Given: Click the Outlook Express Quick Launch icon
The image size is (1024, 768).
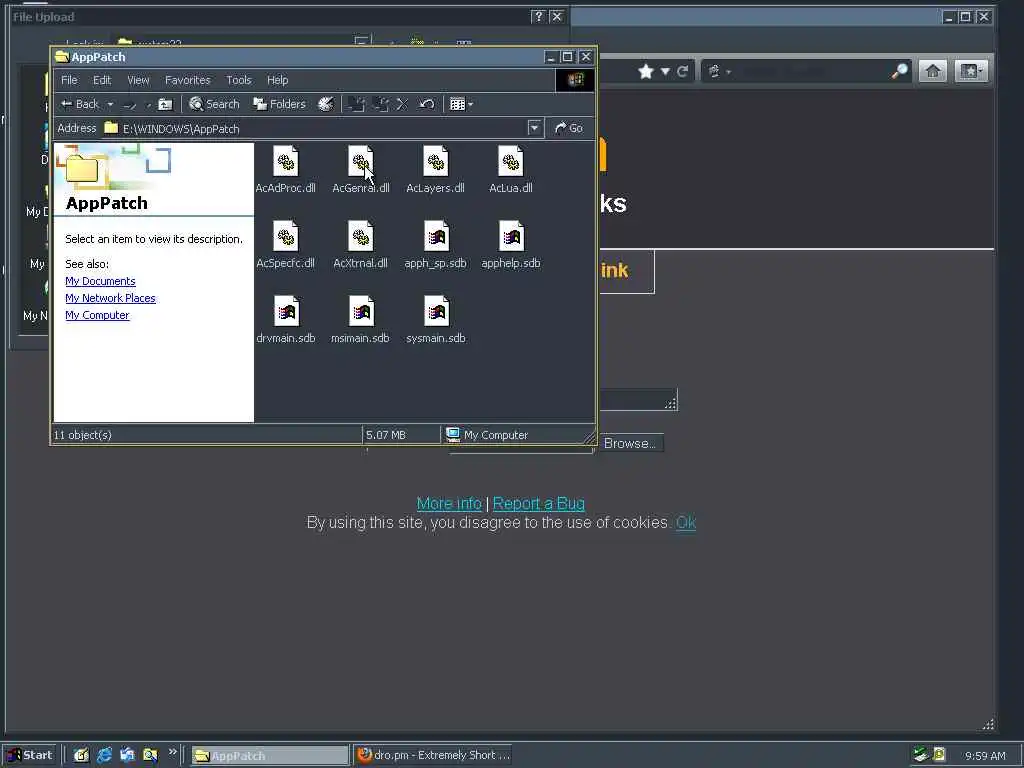Looking at the screenshot, I should [127, 755].
